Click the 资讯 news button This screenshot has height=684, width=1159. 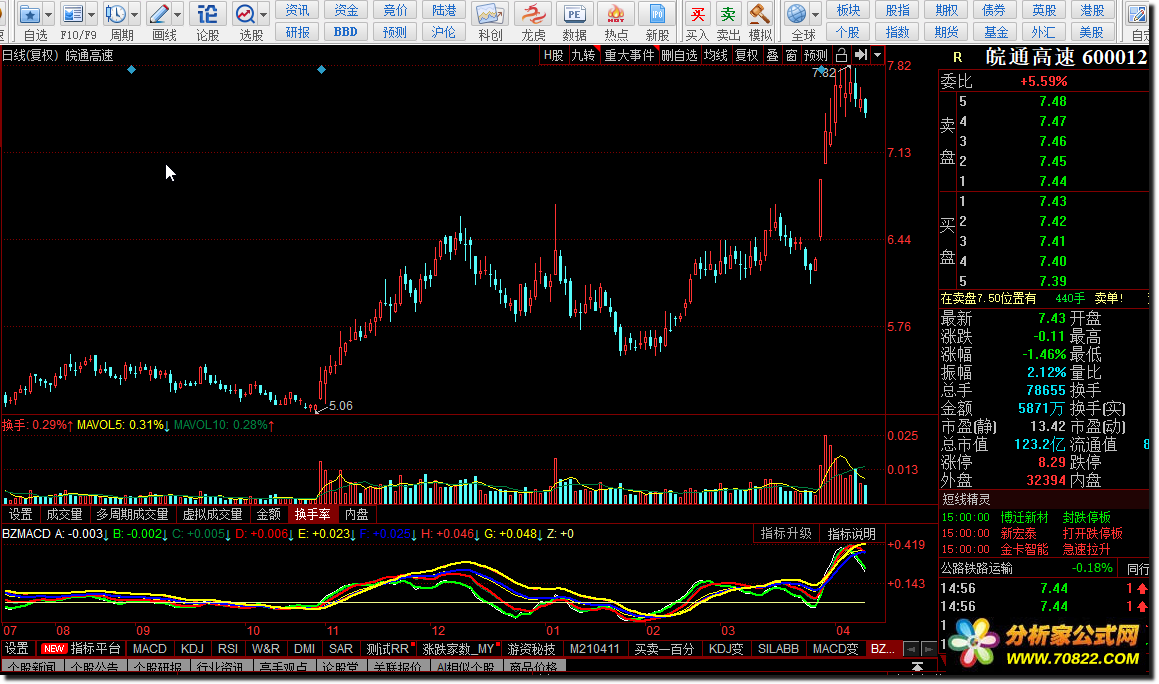coord(297,10)
